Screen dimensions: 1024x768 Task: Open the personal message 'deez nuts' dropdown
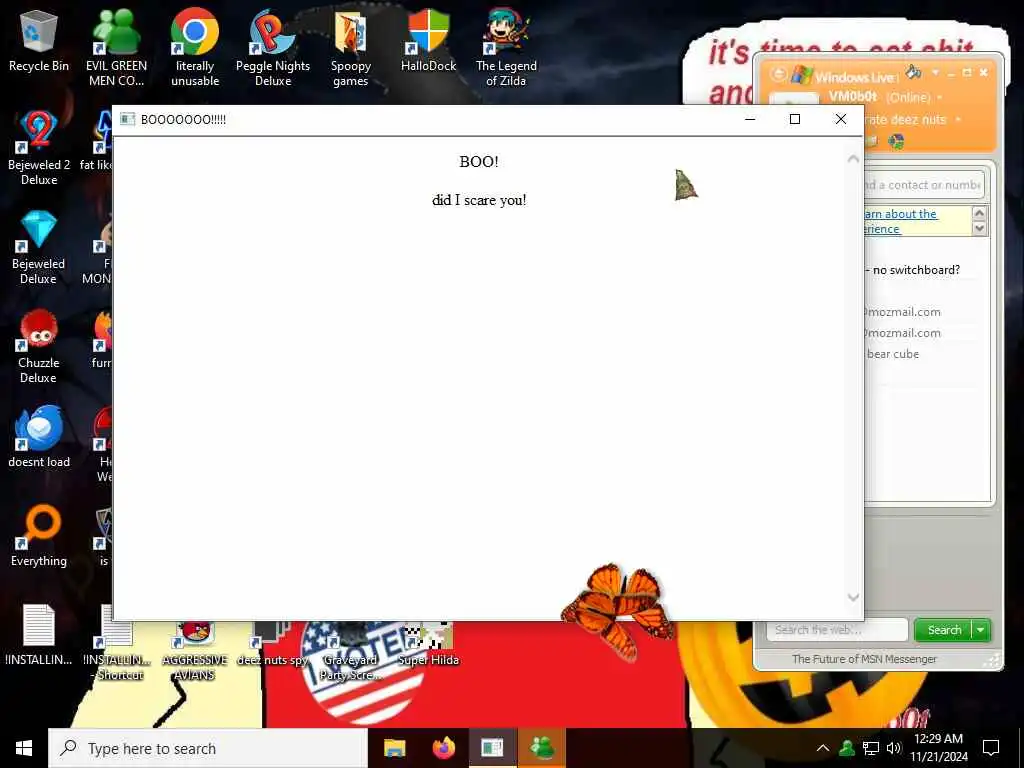958,120
